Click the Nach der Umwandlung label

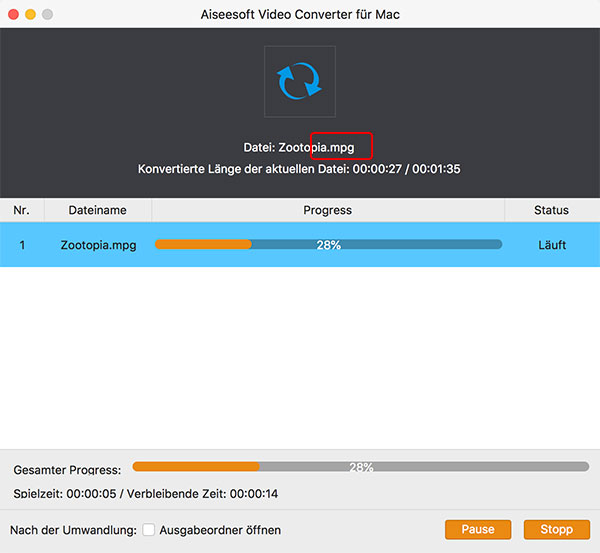pos(73,530)
